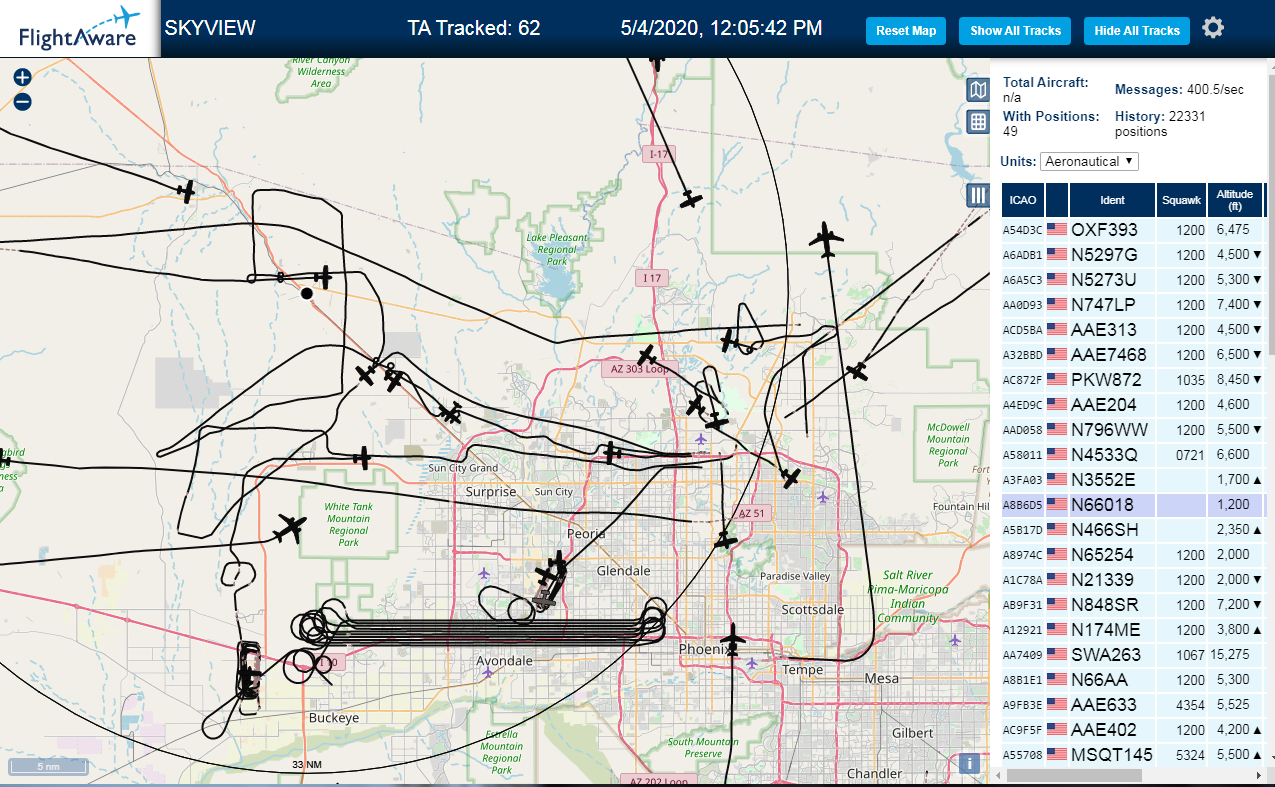Choose the AAE313 table row
1275x787 pixels.
click(x=1133, y=330)
